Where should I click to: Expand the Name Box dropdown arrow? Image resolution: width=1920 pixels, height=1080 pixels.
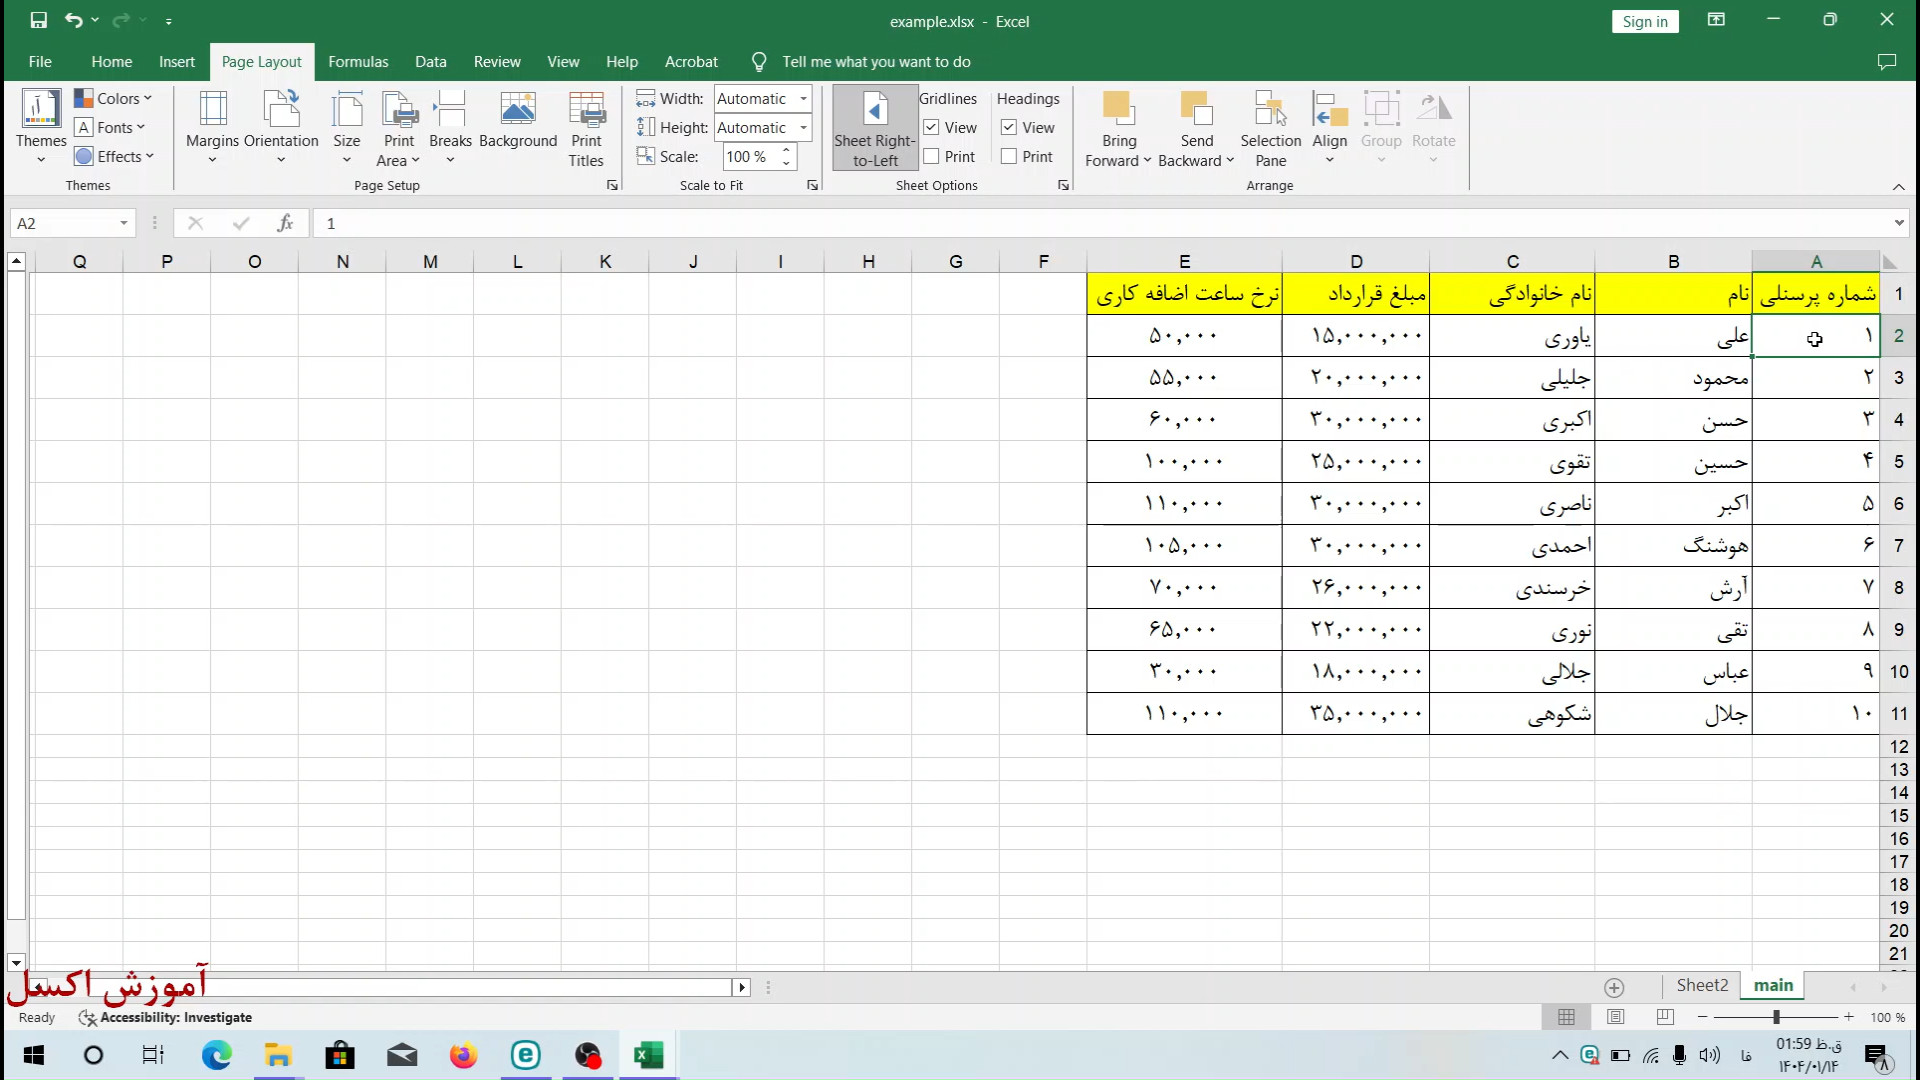124,223
